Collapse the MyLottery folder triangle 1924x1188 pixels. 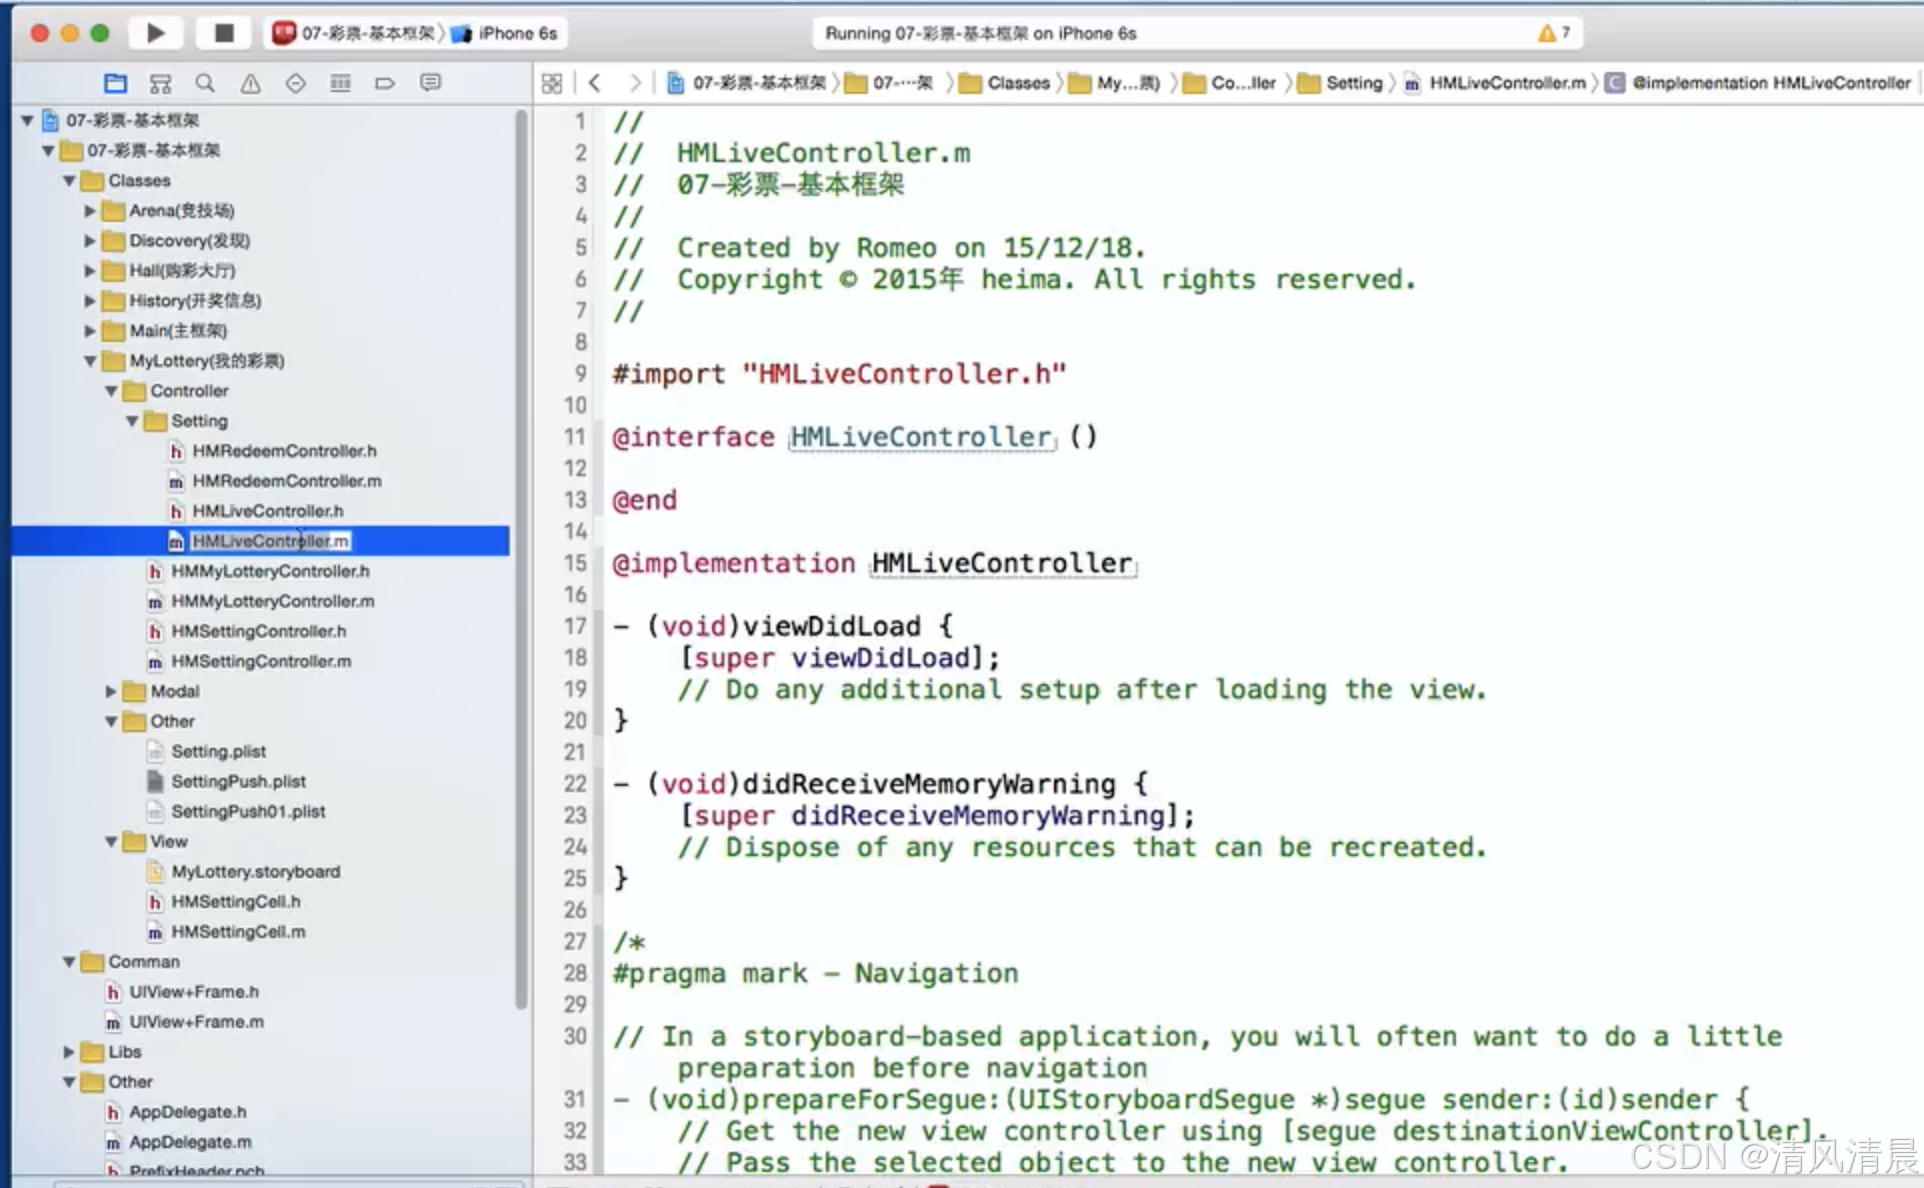(x=90, y=361)
